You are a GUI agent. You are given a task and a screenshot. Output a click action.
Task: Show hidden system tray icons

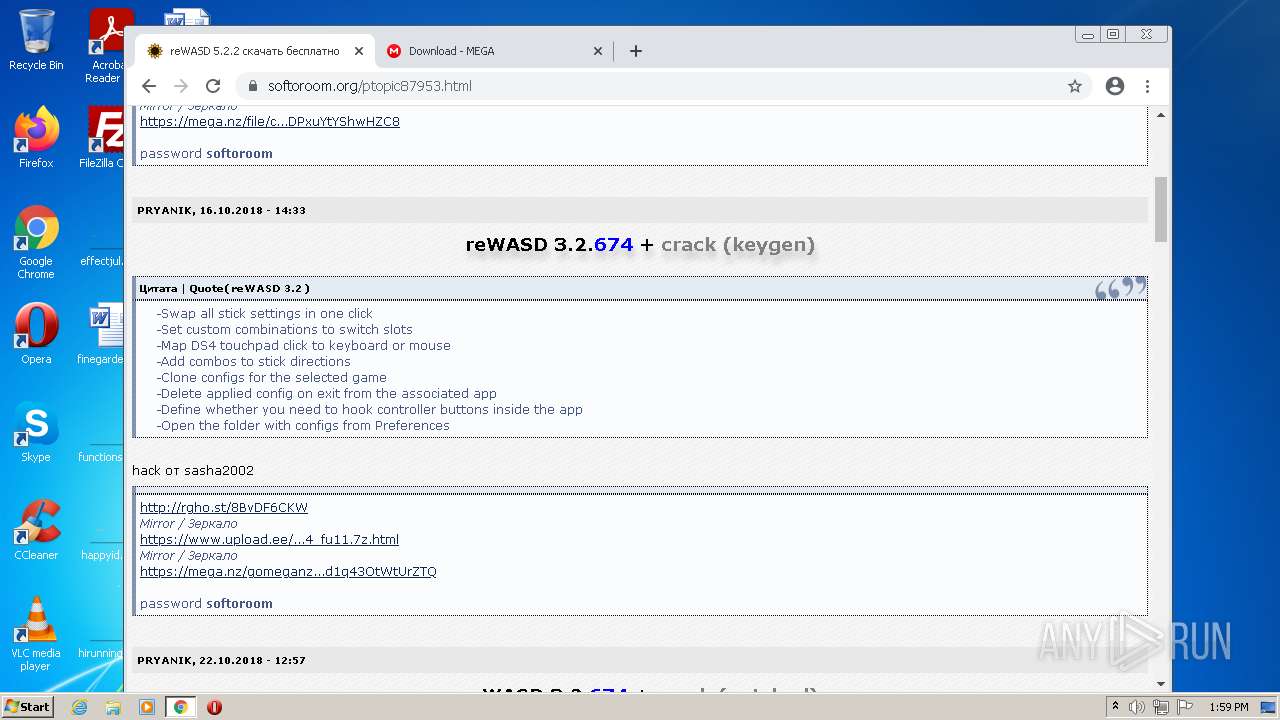[1115, 707]
